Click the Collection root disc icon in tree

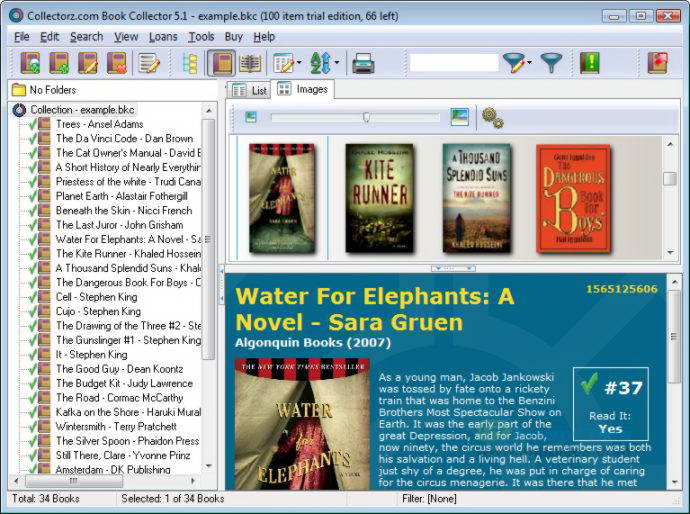[19, 110]
